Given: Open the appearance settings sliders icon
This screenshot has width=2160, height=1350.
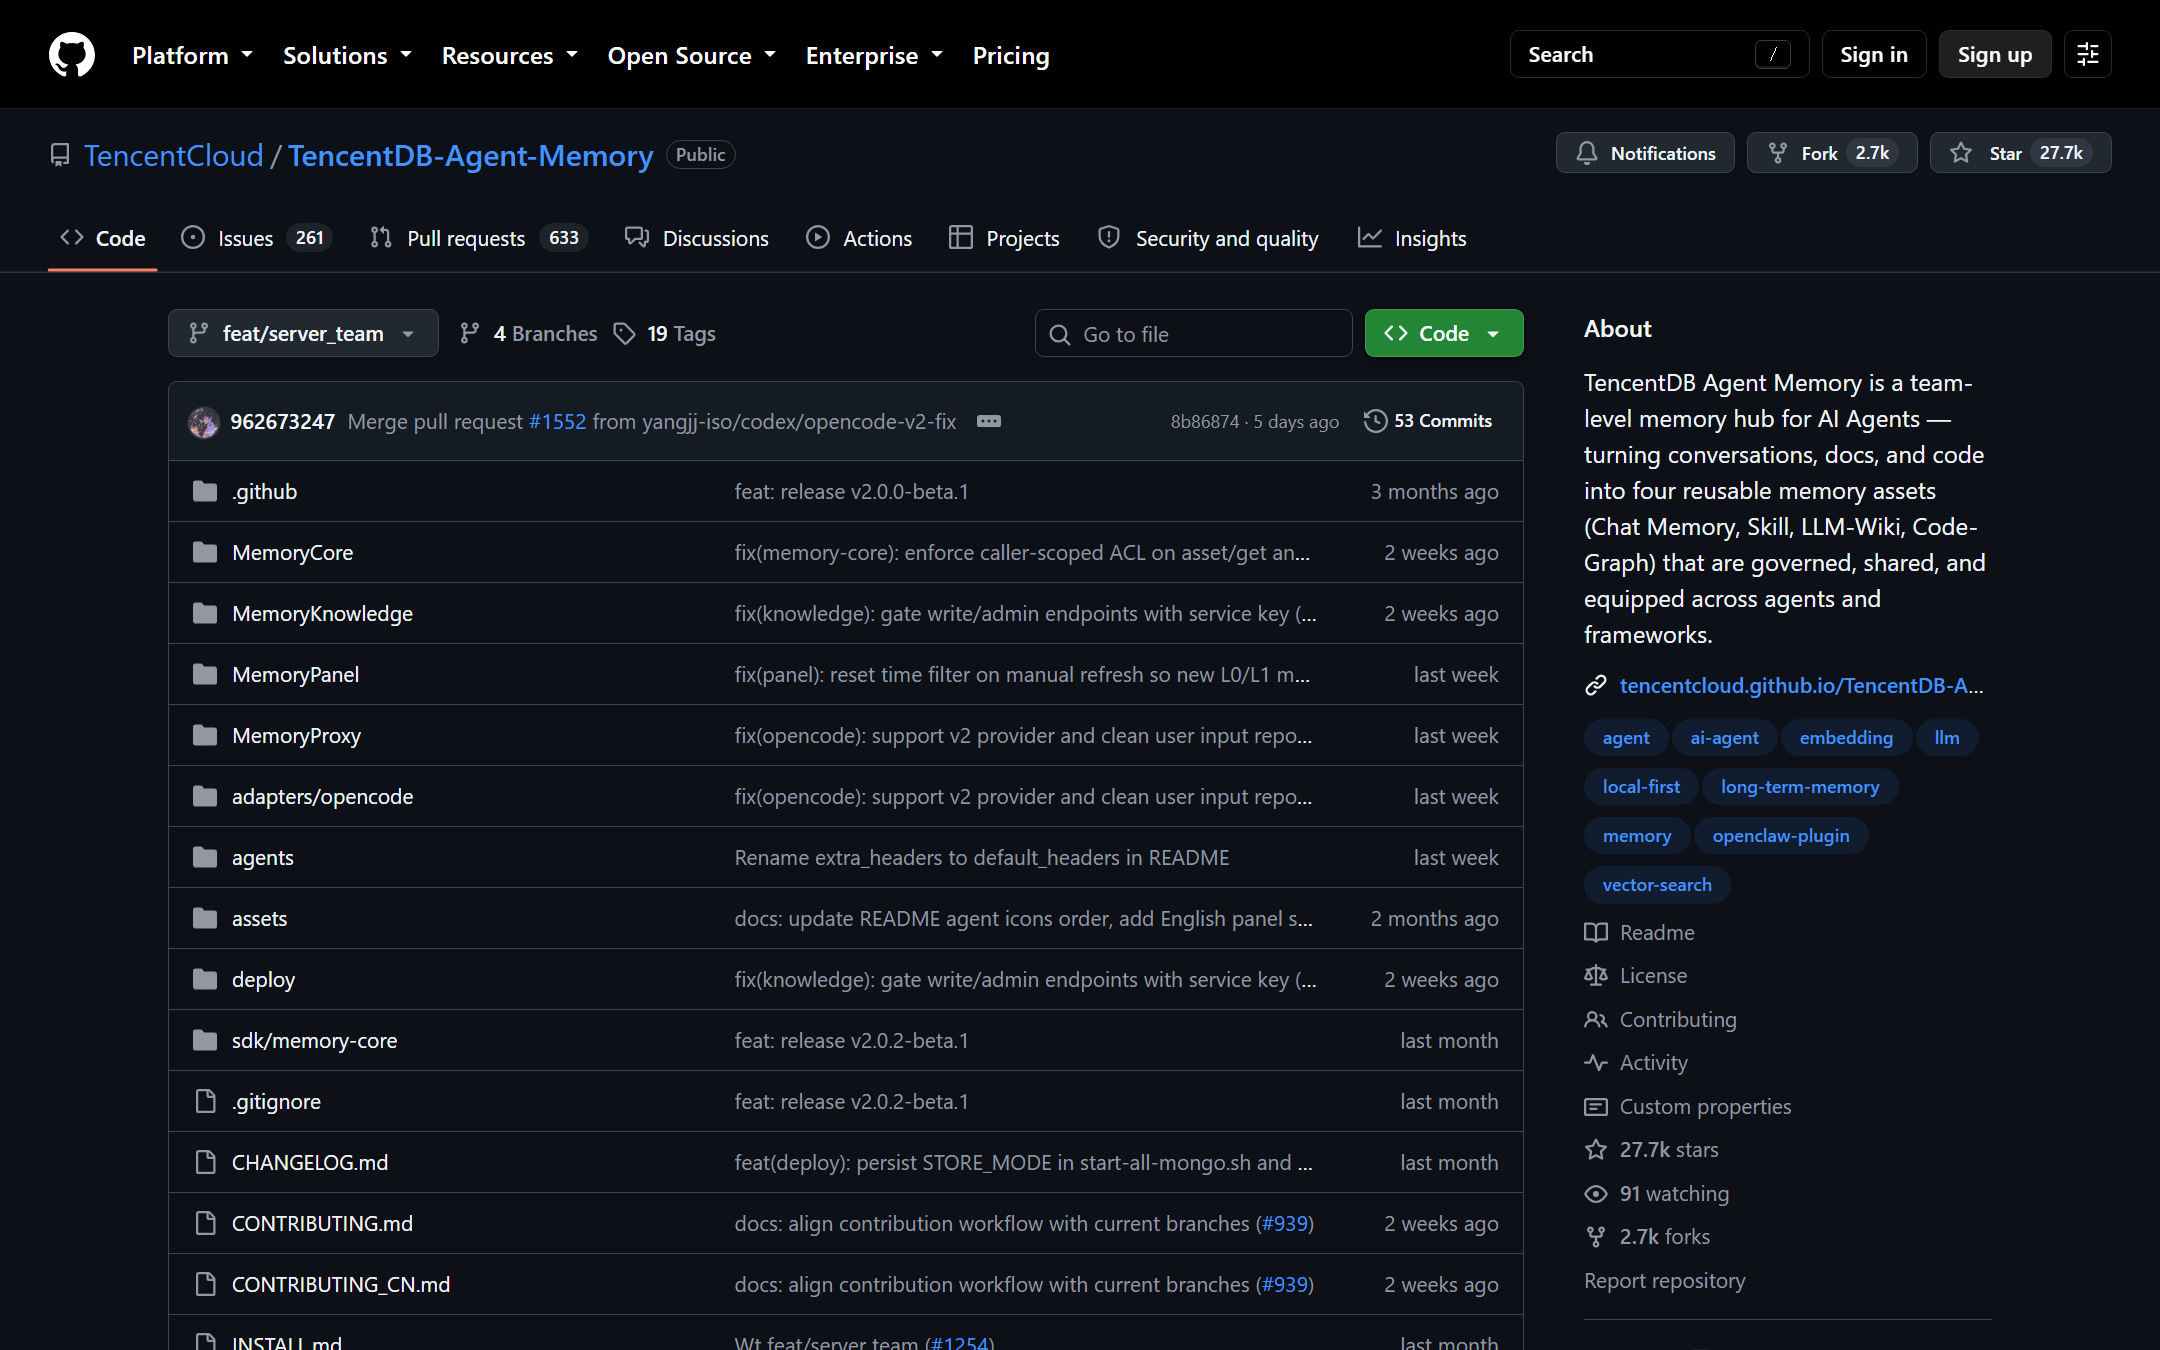Looking at the screenshot, I should click(x=2088, y=54).
